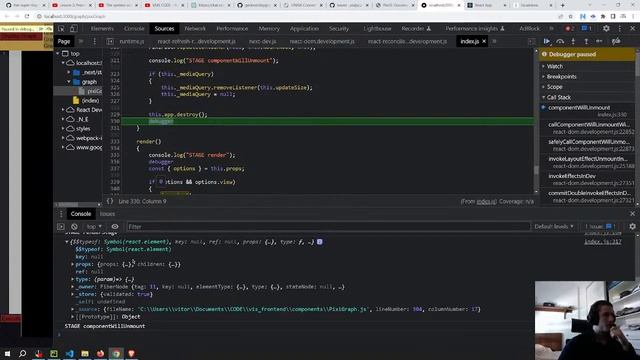Open the DevTools three-dot customize menu

[620, 29]
